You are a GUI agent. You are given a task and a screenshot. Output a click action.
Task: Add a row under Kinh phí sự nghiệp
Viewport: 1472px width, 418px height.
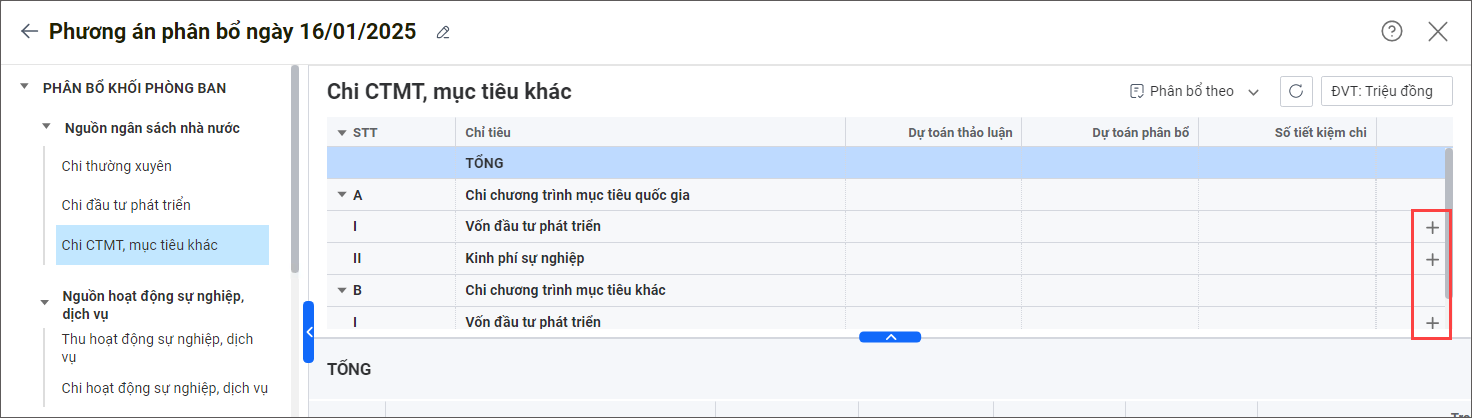(1432, 259)
